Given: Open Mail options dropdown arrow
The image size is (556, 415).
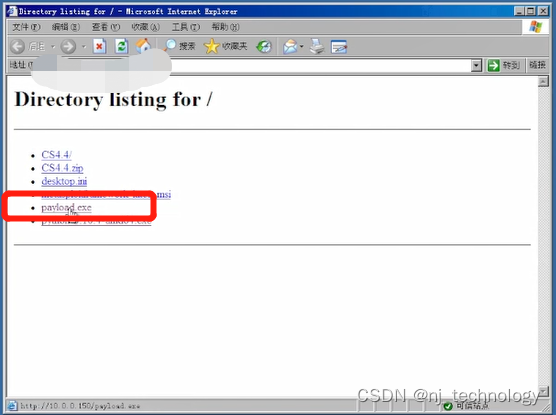Looking at the screenshot, I should coord(301,46).
